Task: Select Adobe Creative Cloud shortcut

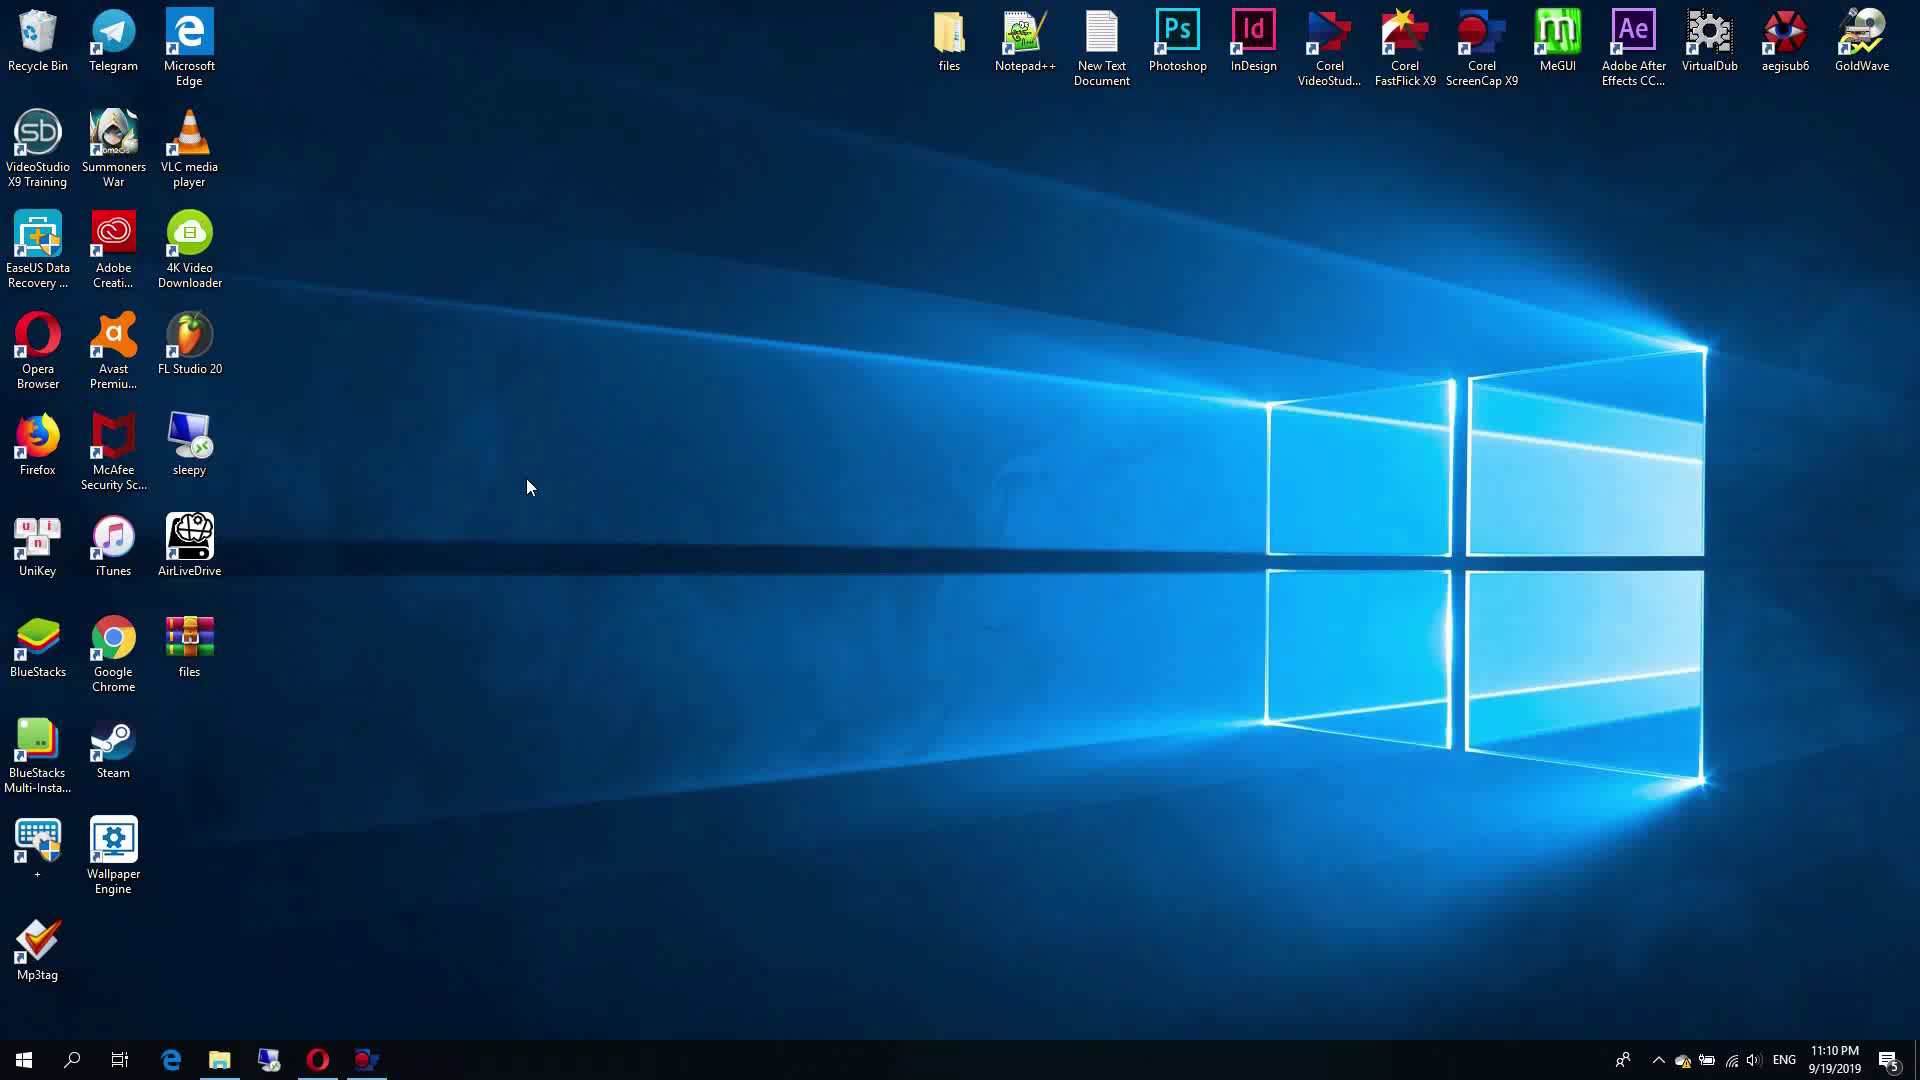Action: (113, 249)
